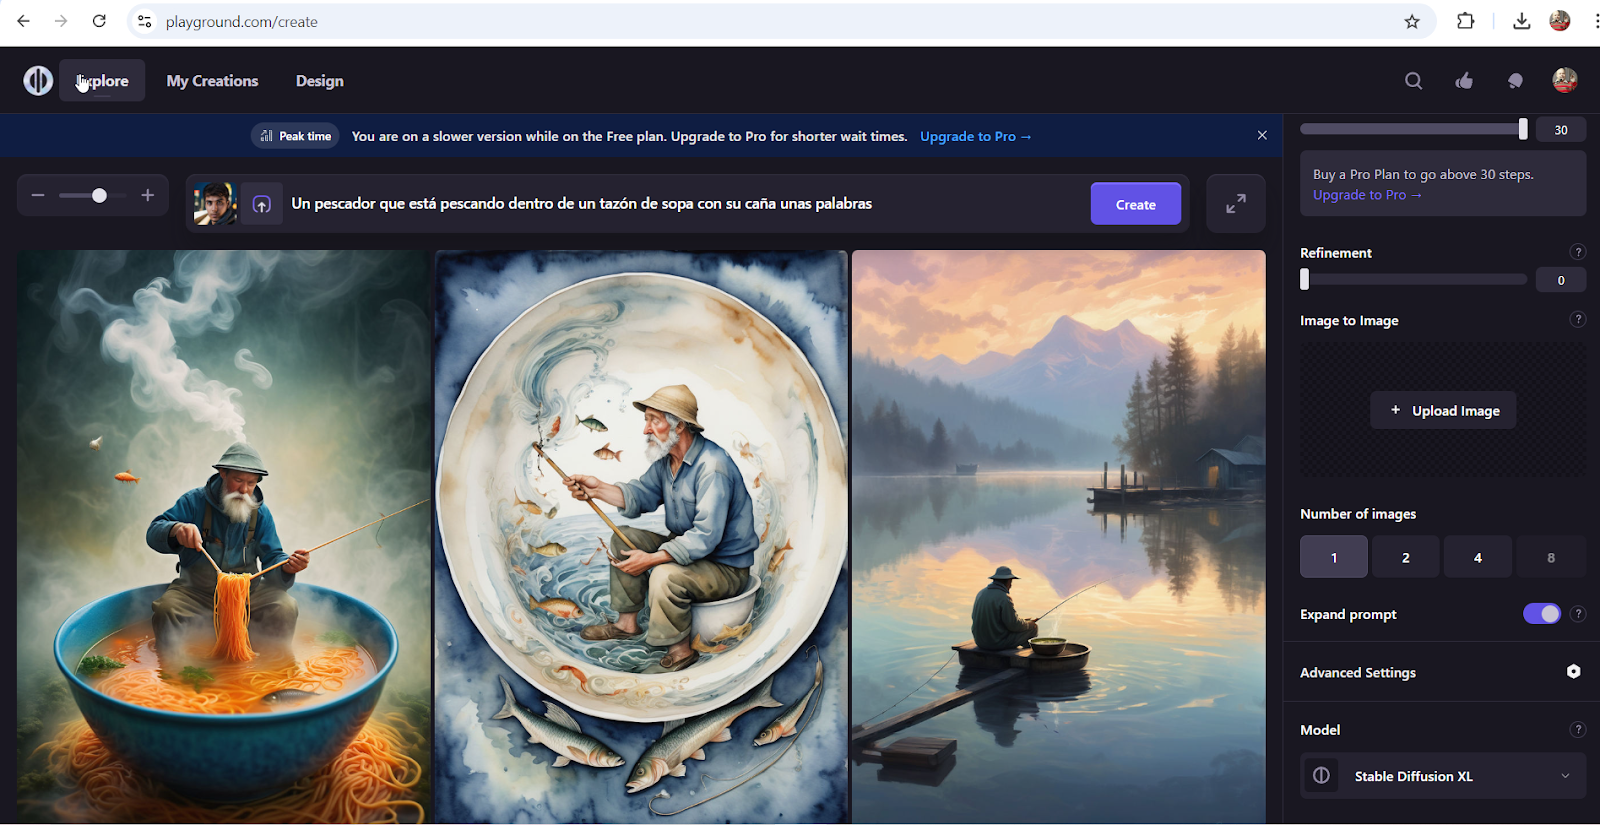Switch to the My Creations tab
This screenshot has height=825, width=1600.
click(212, 81)
